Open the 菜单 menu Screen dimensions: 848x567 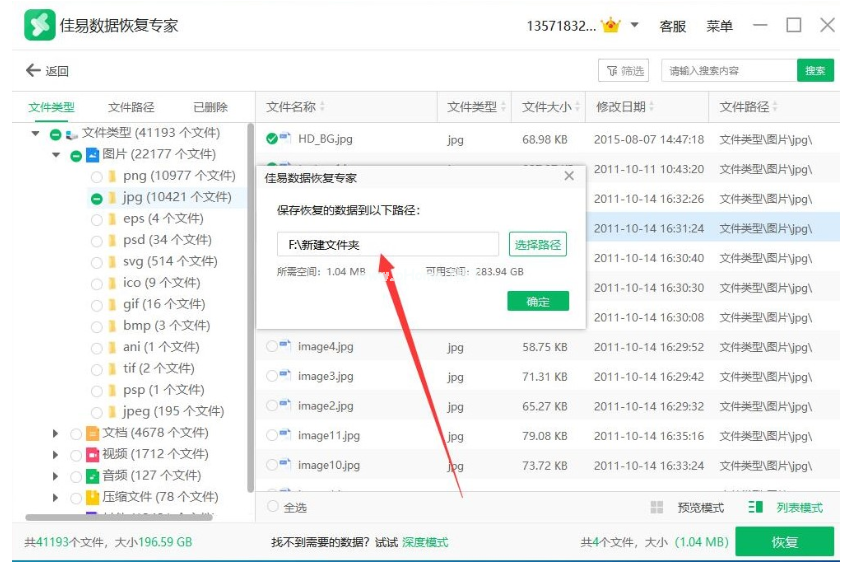coord(719,26)
